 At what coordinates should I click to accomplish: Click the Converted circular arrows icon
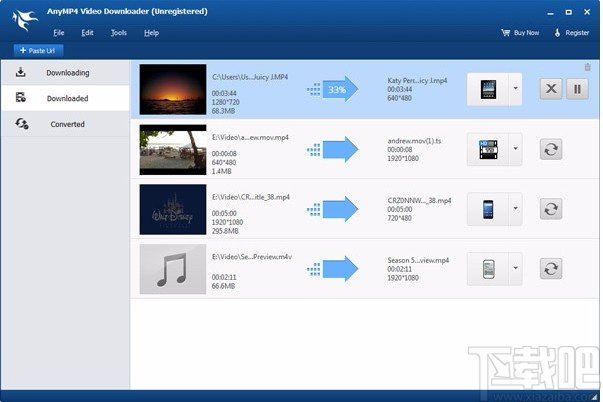pyautogui.click(x=22, y=123)
